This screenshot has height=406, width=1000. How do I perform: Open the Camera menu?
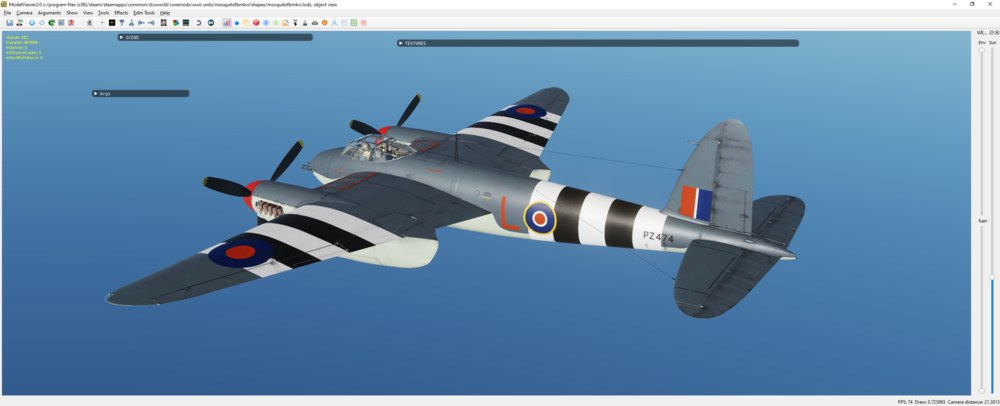click(24, 13)
